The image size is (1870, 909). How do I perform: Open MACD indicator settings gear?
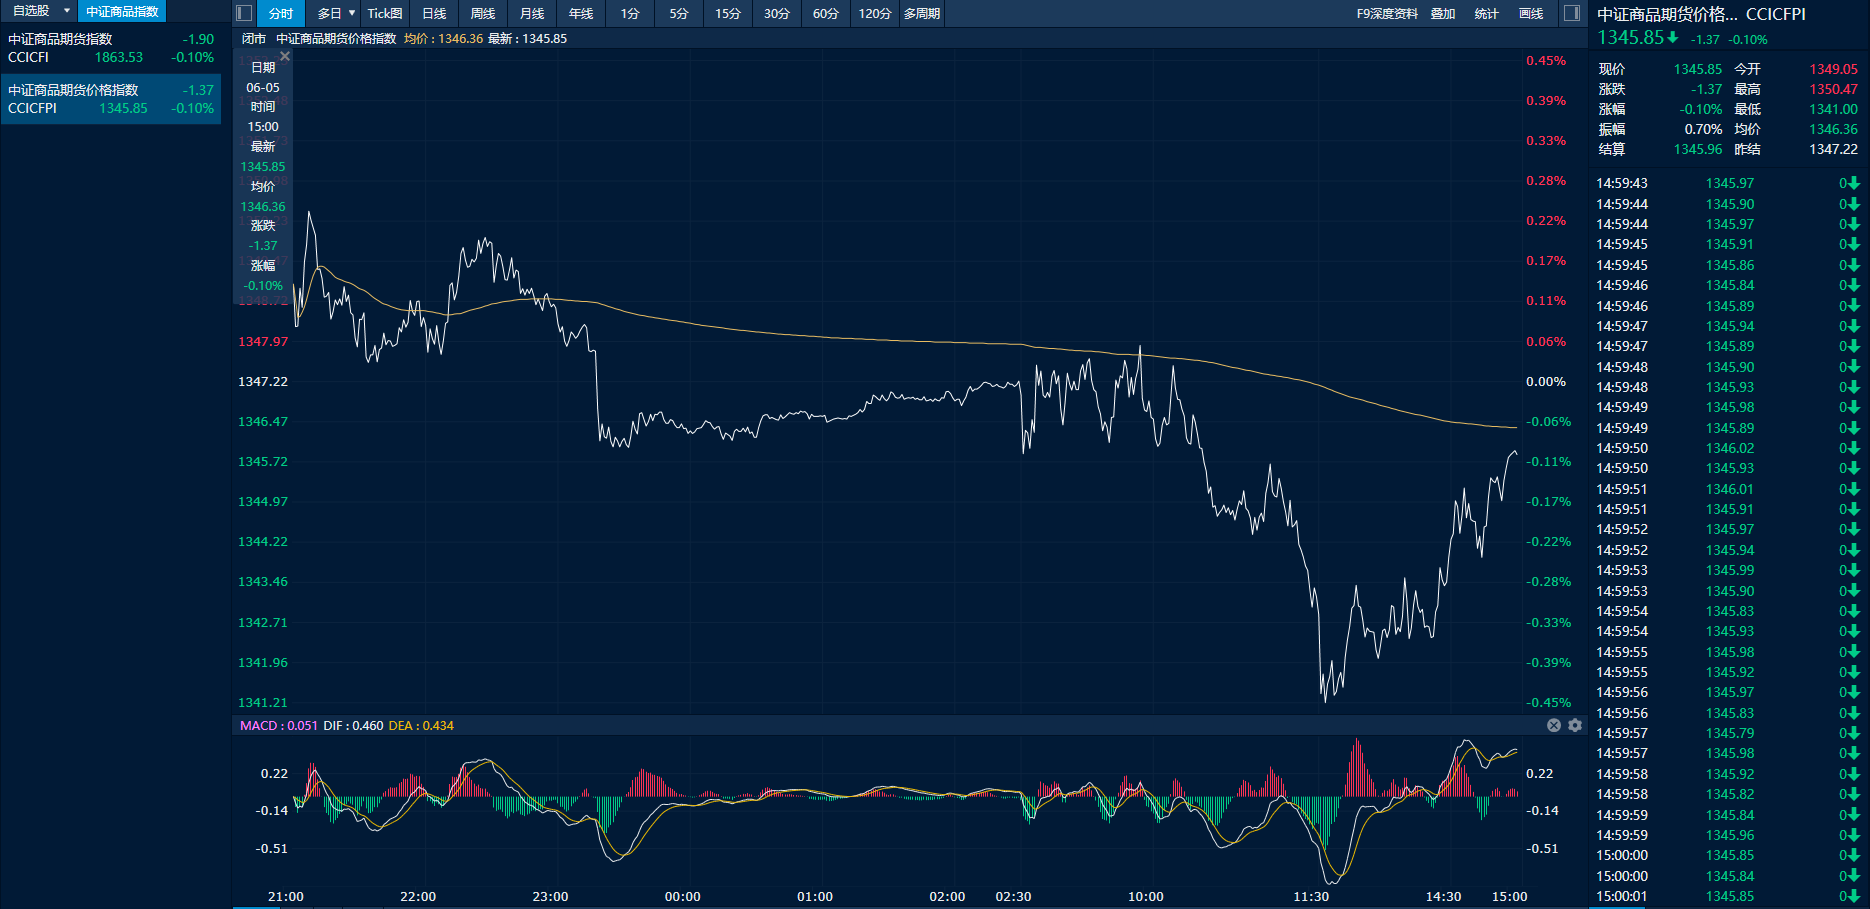pyautogui.click(x=1575, y=725)
